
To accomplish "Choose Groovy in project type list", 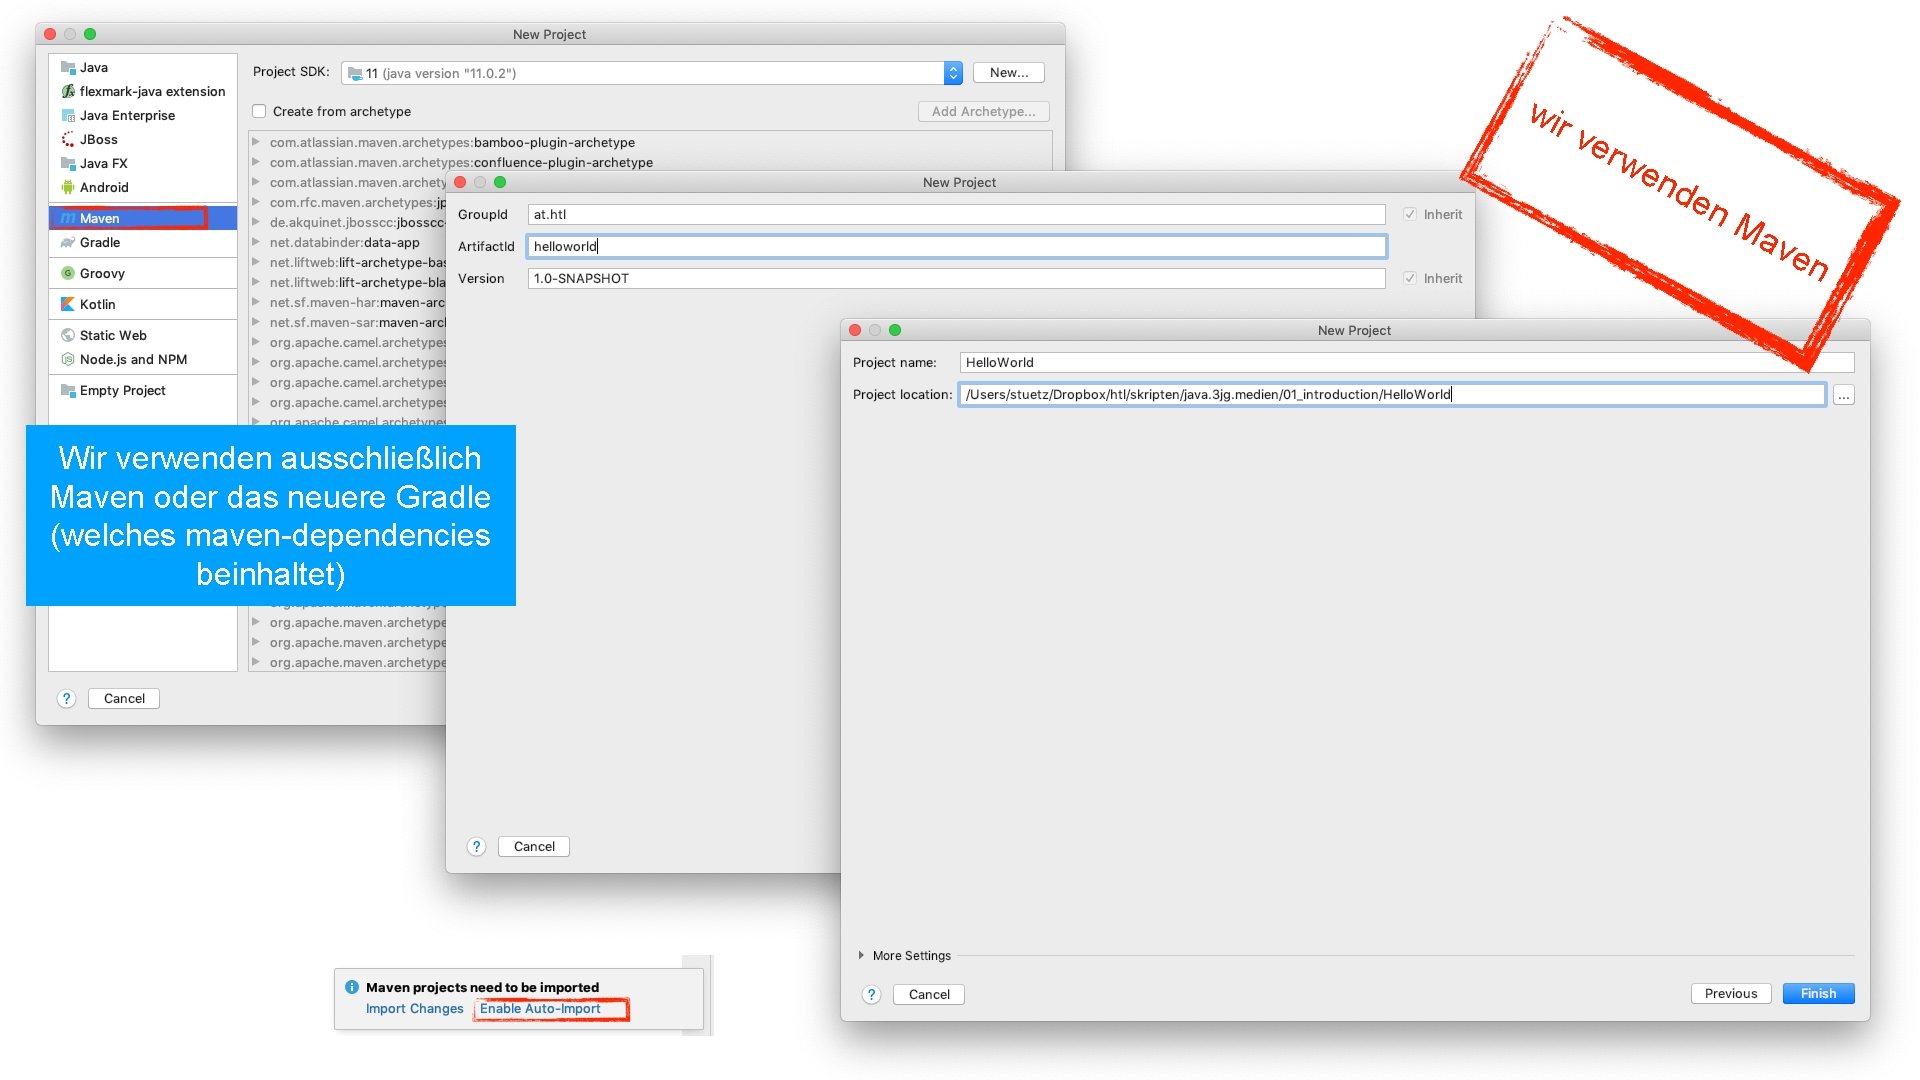I will pyautogui.click(x=143, y=273).
